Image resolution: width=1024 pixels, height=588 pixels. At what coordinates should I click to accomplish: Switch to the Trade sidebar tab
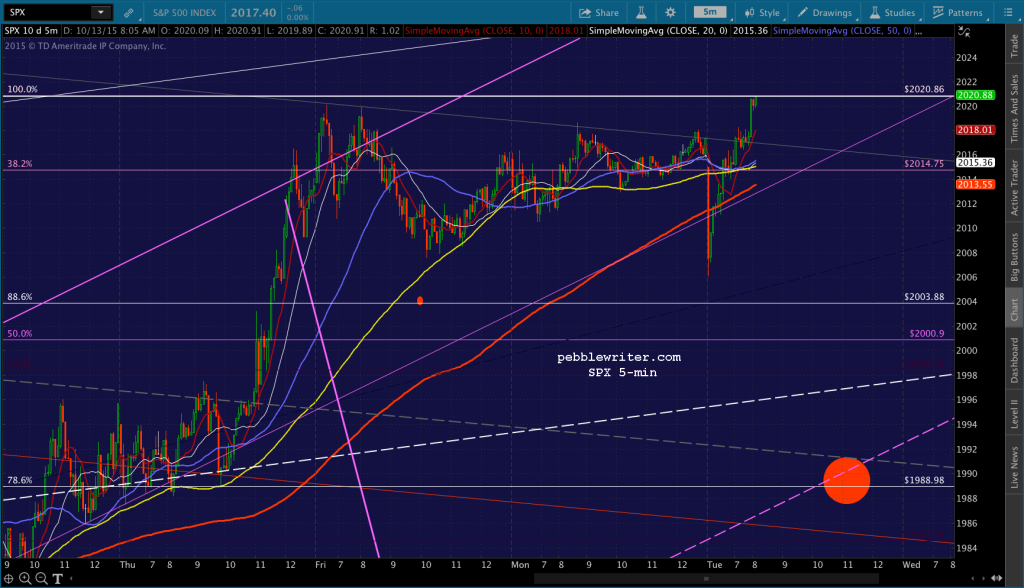point(1014,46)
